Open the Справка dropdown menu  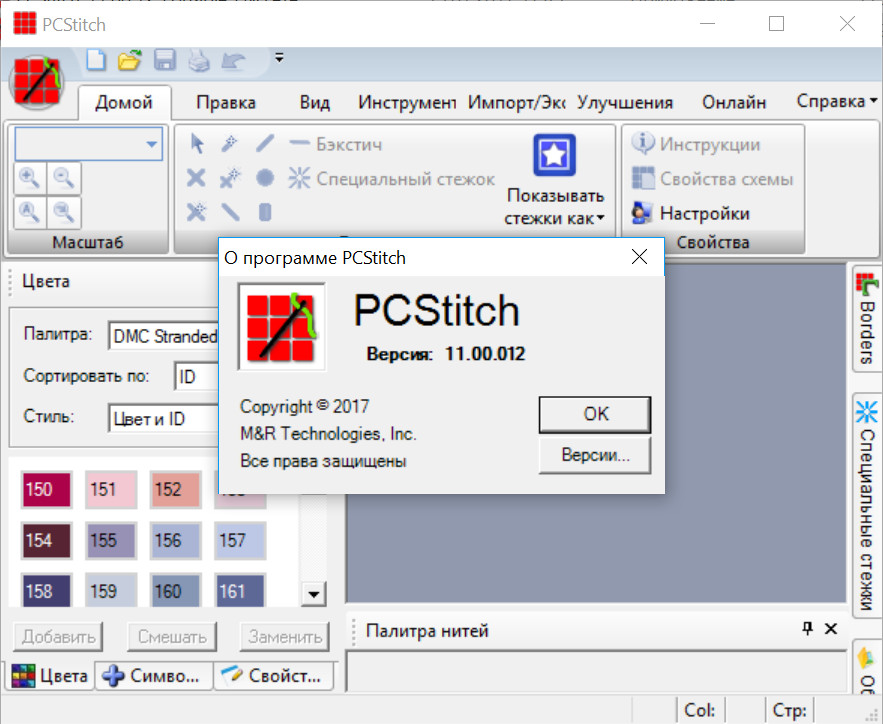(836, 101)
